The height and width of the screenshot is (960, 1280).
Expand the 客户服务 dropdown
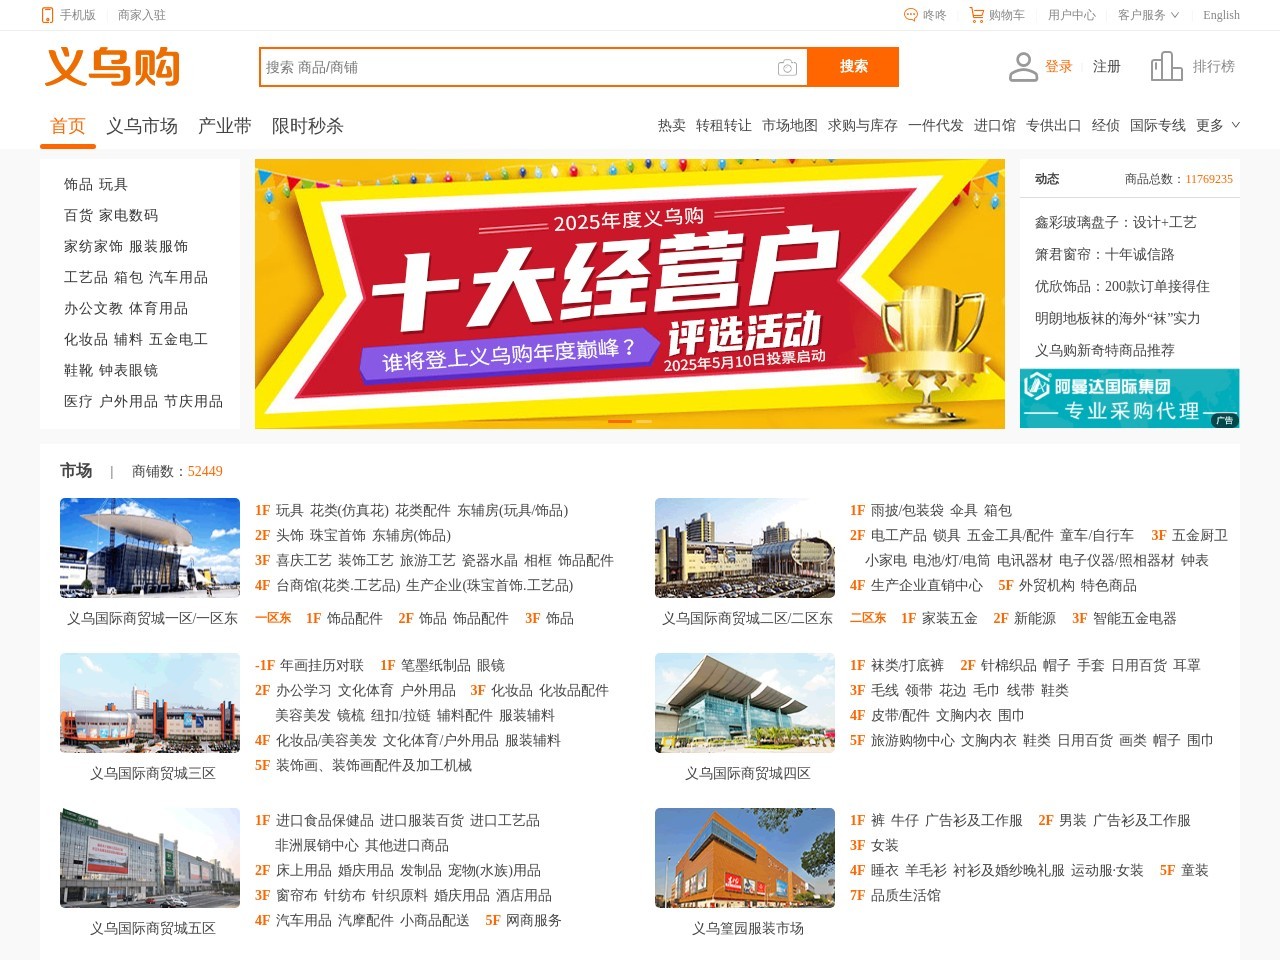coord(1148,15)
